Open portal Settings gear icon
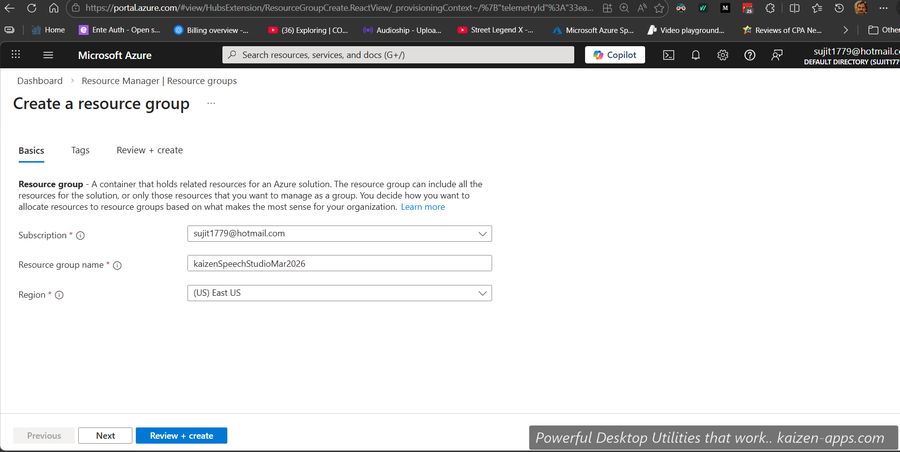Screen dimensions: 900x452 click(x=723, y=55)
